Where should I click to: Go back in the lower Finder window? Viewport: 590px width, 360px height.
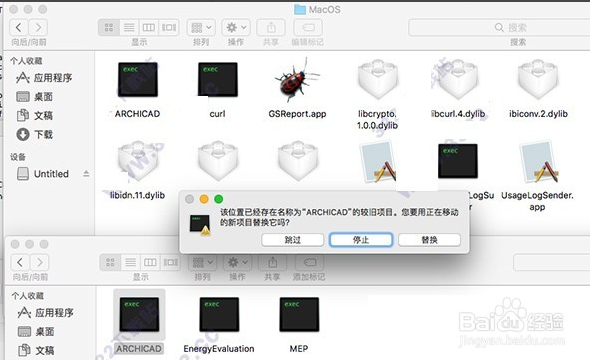tap(20, 262)
